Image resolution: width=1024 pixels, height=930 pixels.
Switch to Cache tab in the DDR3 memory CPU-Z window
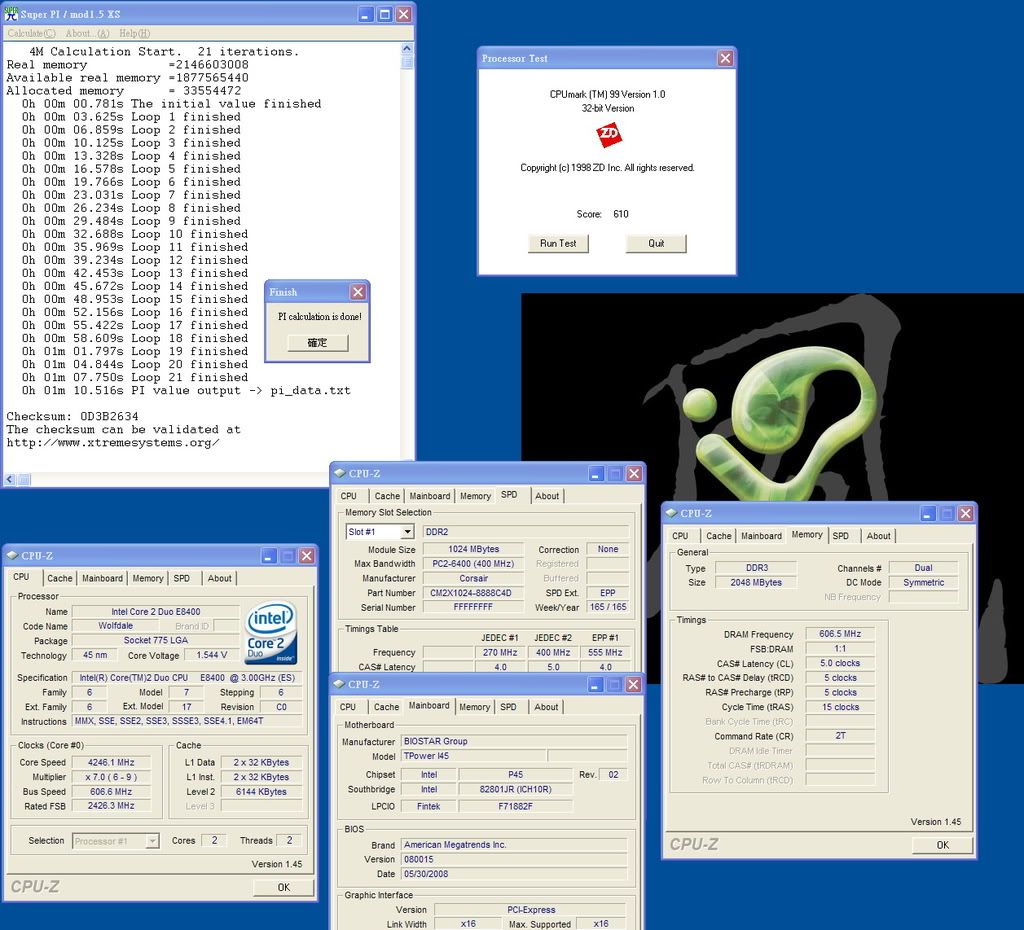(x=718, y=536)
